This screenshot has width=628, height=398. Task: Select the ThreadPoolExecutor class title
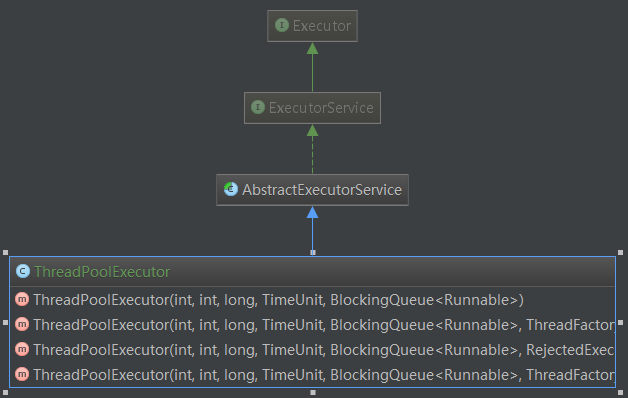click(102, 272)
